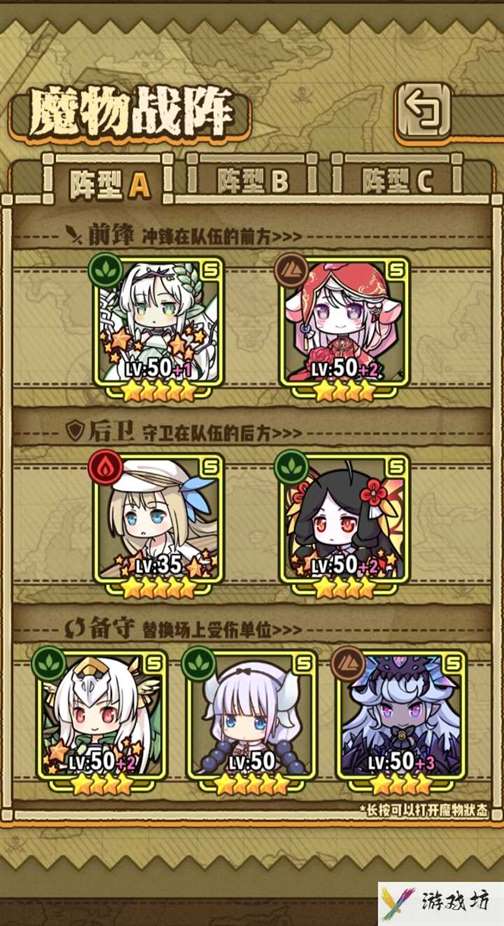This screenshot has width=504, height=926.
Task: Click the back arrow button
Action: click(424, 113)
